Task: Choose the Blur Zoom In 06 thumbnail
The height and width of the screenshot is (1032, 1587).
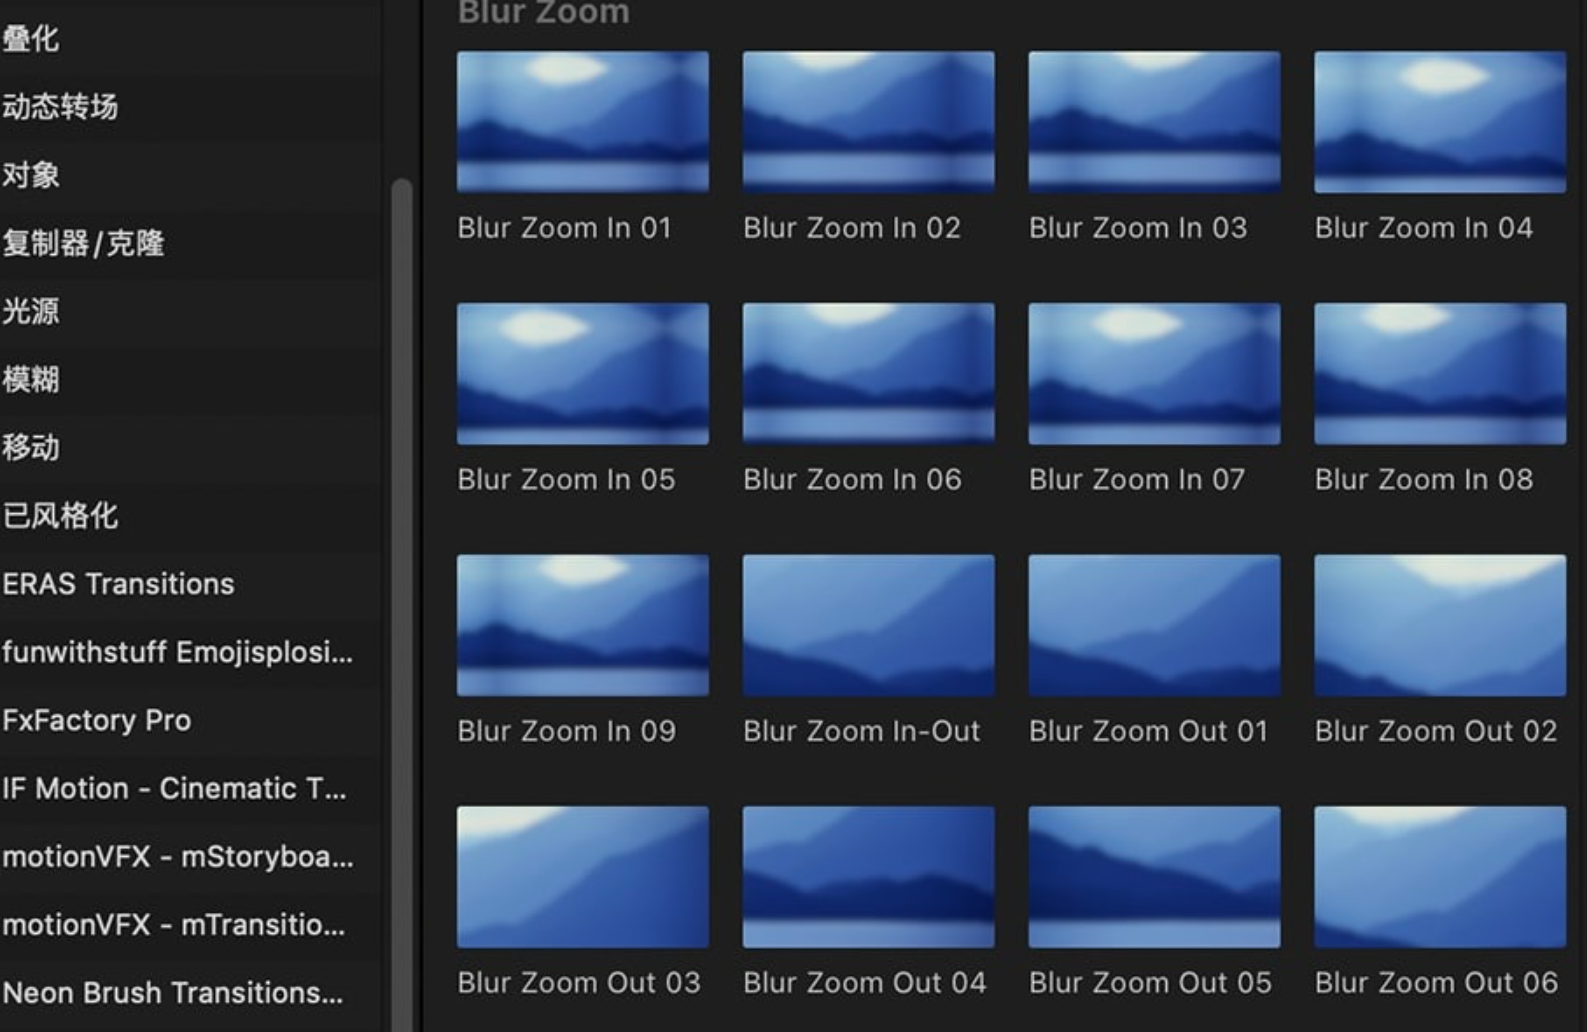Action: coord(868,373)
